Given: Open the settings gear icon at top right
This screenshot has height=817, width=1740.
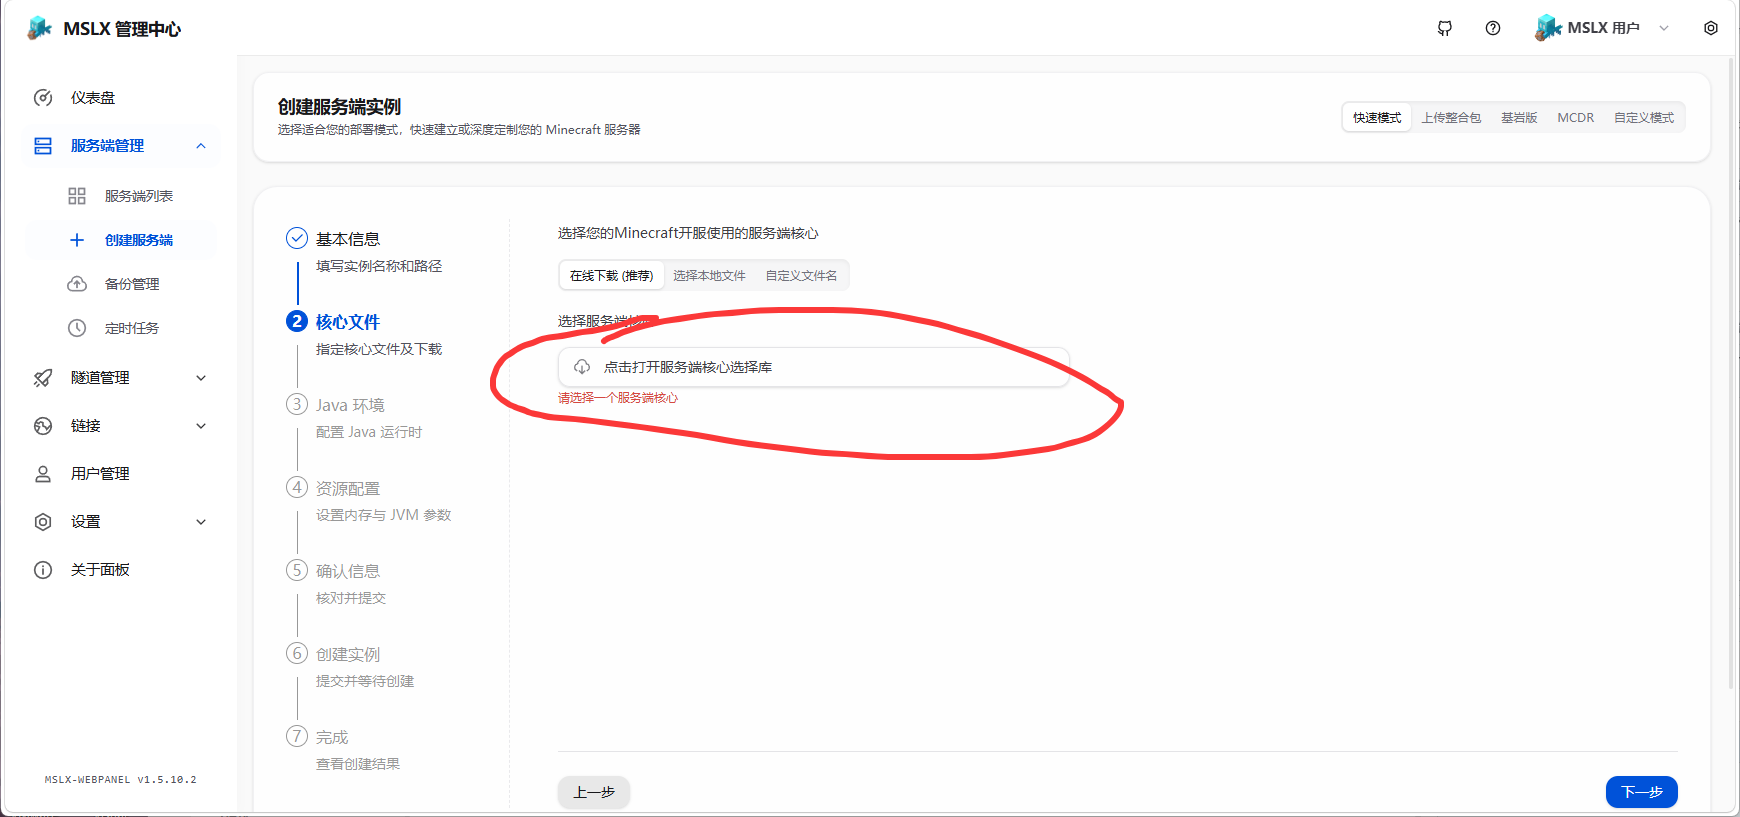Looking at the screenshot, I should coord(1711,28).
